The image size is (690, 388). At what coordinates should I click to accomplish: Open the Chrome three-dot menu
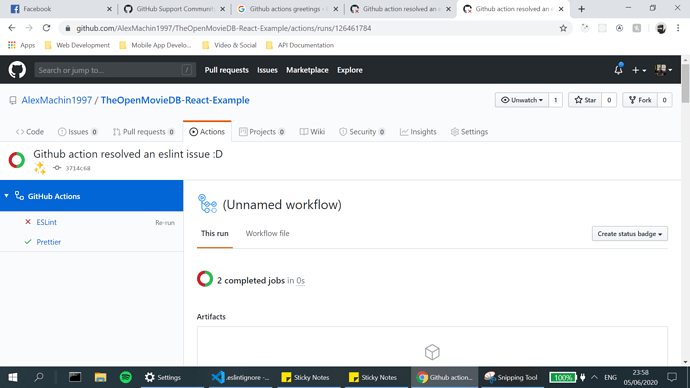point(678,28)
